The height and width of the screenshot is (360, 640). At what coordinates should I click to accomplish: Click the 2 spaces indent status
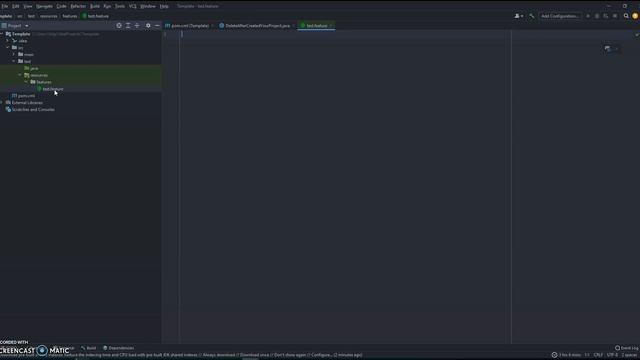pos(629,355)
